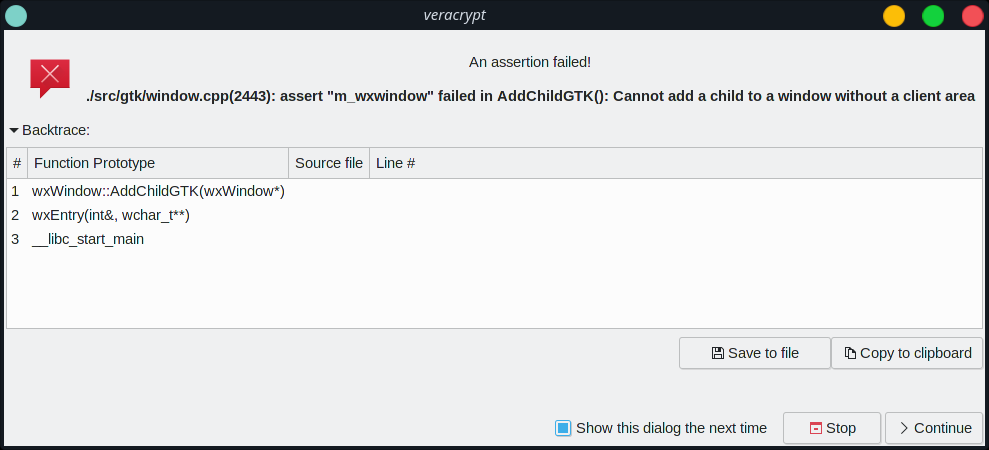Select the wxEntry(int&, wchar_t**) row
989x450 pixels.
pyautogui.click(x=494, y=215)
